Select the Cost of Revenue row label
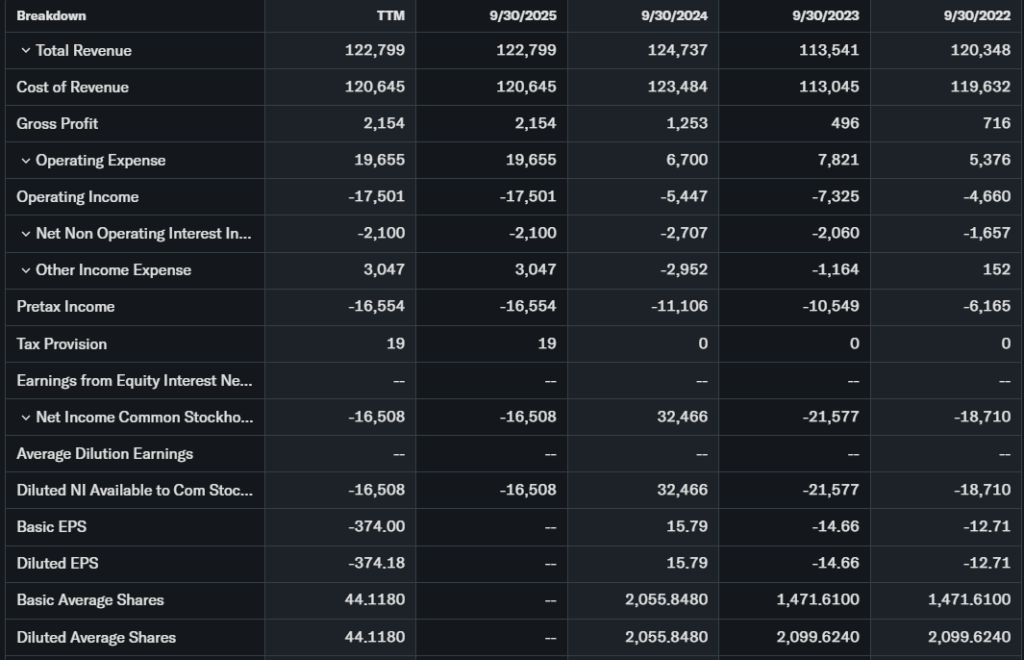 (72, 87)
